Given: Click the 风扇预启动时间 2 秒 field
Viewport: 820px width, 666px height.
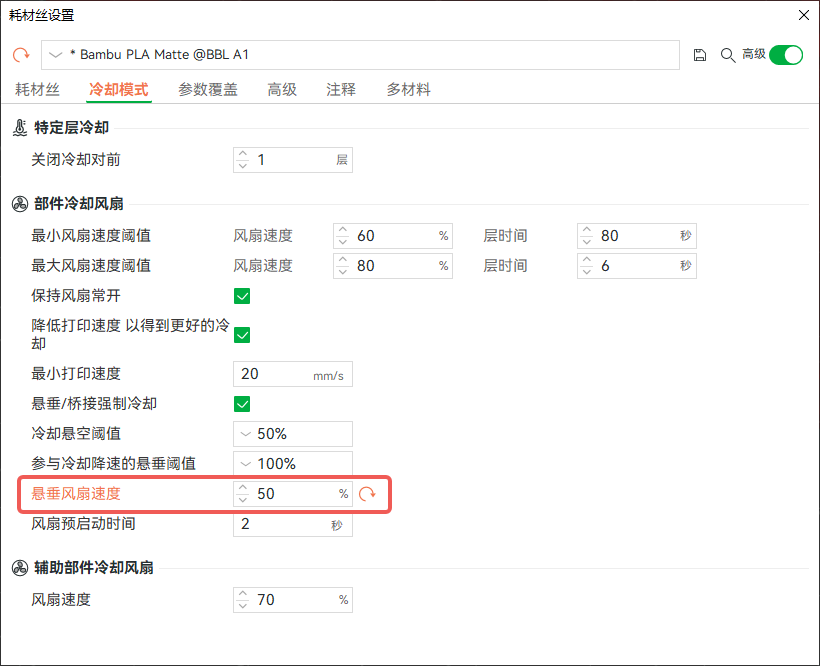Looking at the screenshot, I should coord(293,524).
